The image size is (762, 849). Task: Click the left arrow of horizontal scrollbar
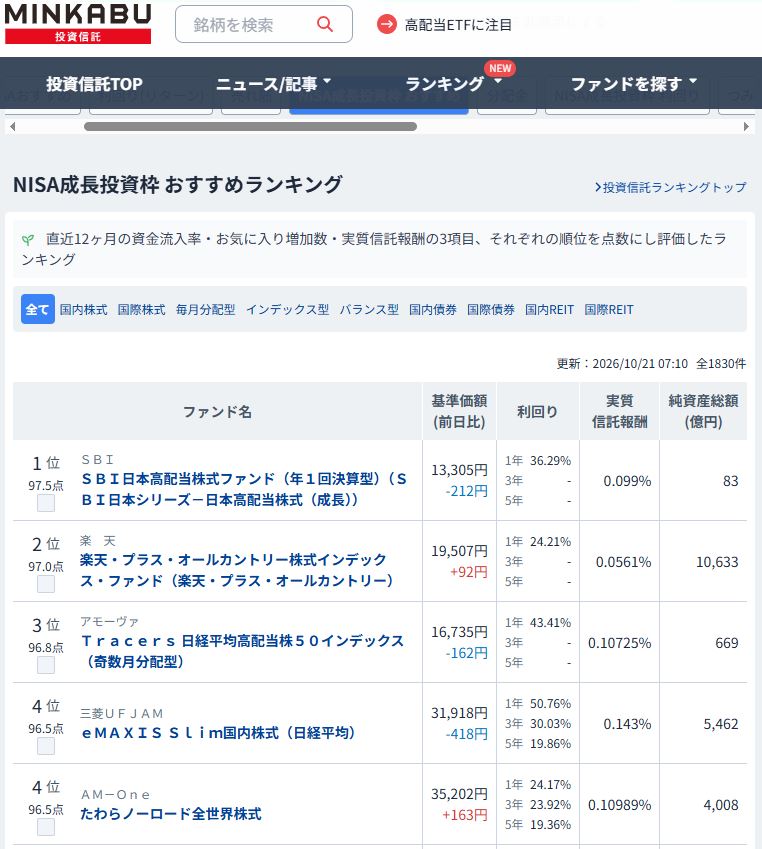[x=12, y=127]
